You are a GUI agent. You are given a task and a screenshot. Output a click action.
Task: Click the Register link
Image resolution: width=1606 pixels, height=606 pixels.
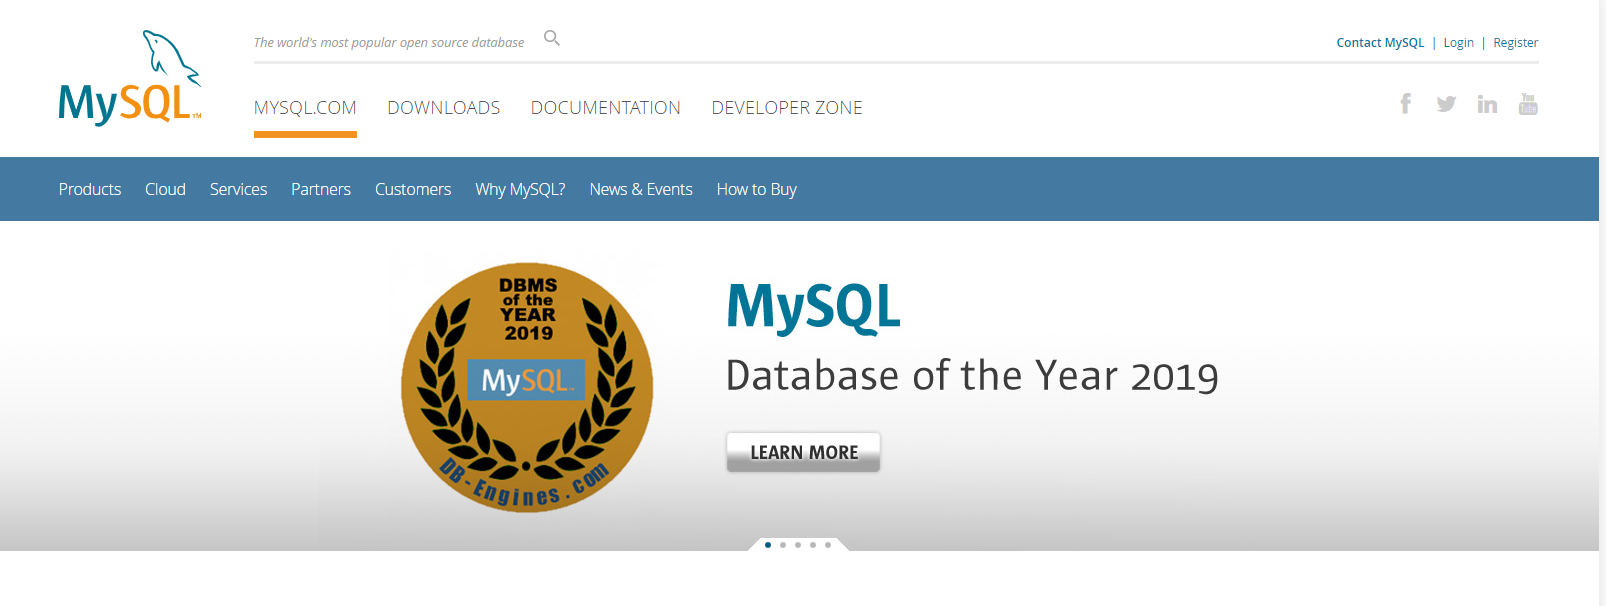pos(1516,43)
